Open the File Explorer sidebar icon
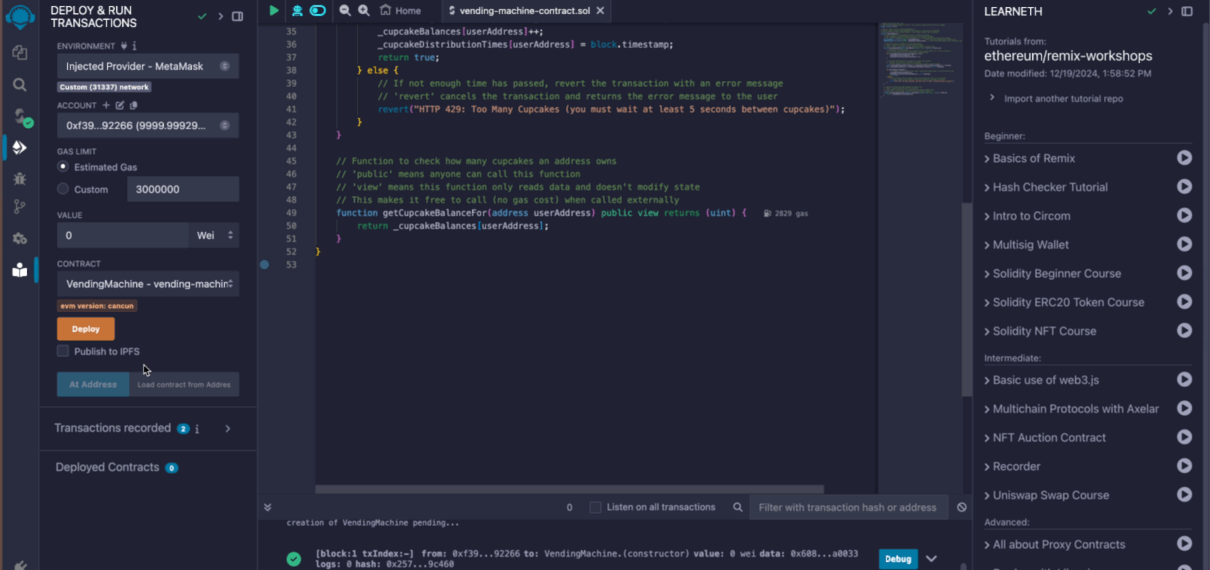The height and width of the screenshot is (570, 1210). tap(19, 53)
